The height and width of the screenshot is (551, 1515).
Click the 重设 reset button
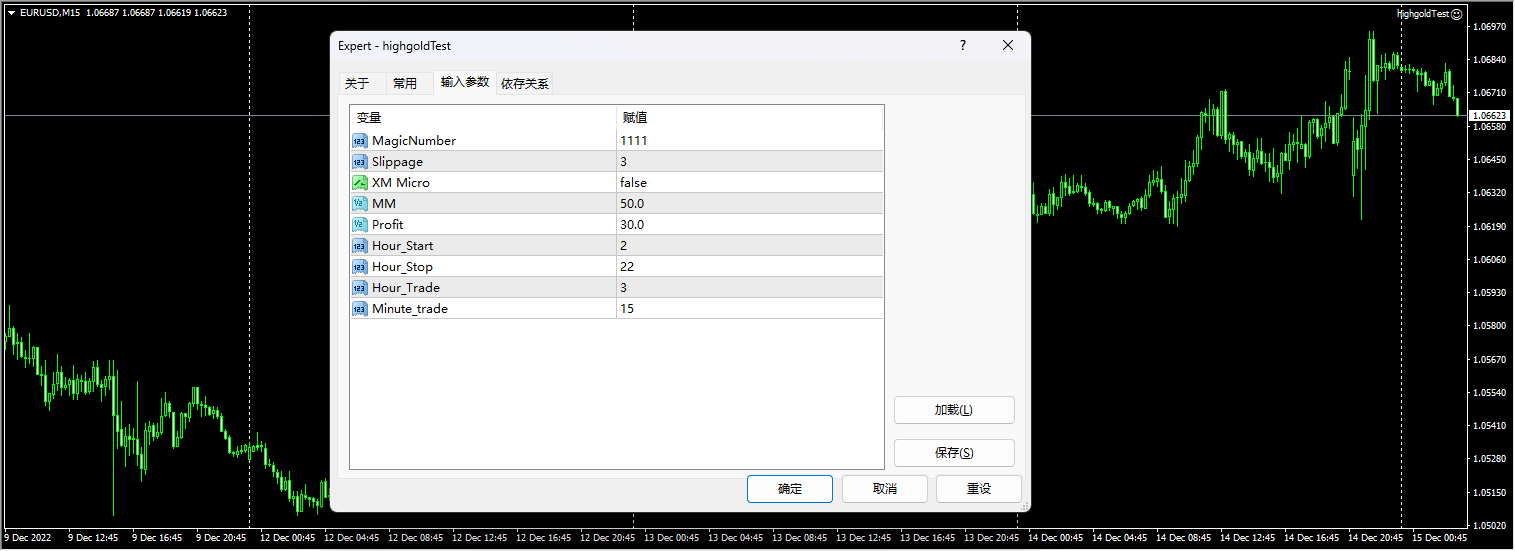(x=979, y=489)
